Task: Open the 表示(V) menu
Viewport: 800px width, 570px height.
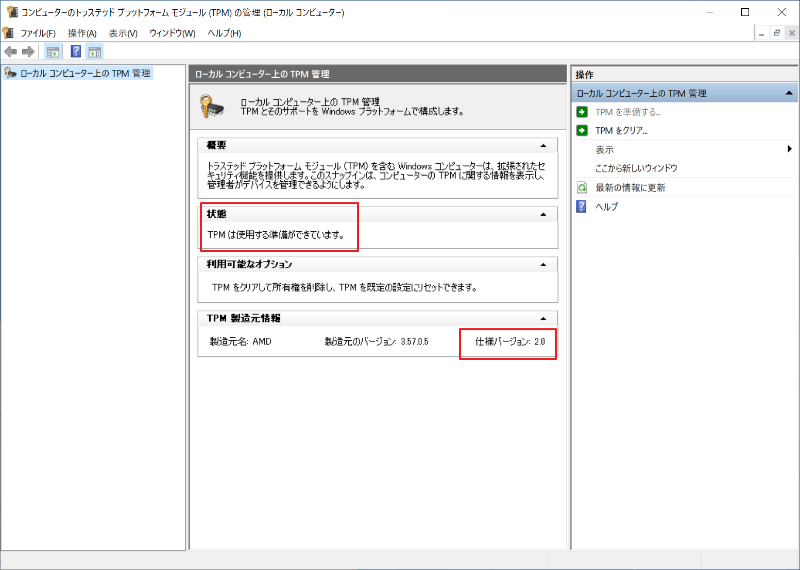Action: click(123, 33)
